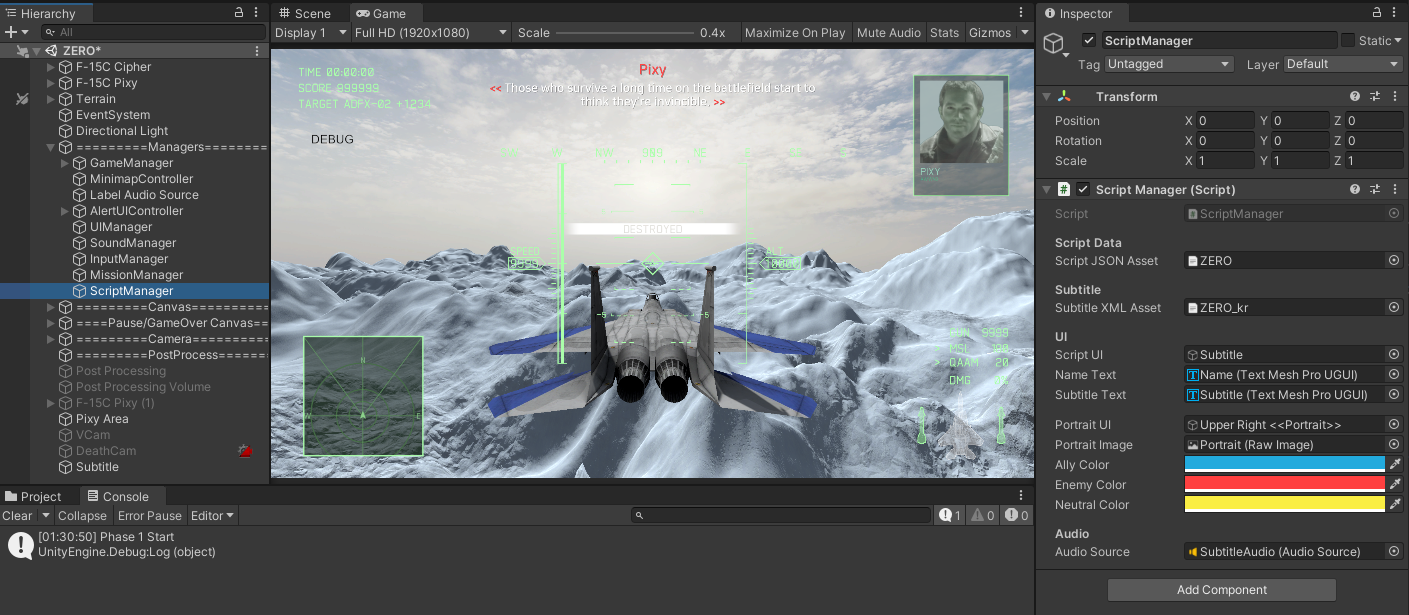The width and height of the screenshot is (1409, 615).
Task: Click the Ally Color eyedropper icon
Action: pos(1395,465)
